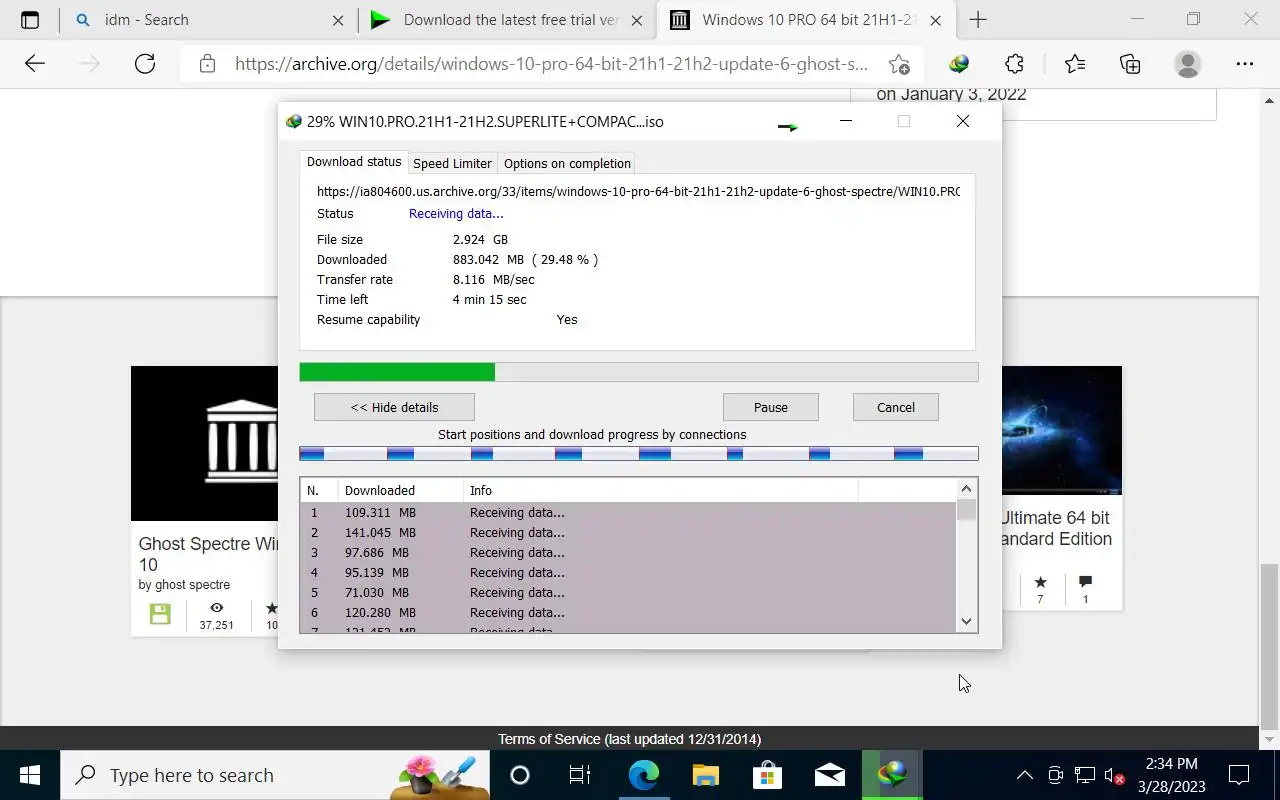1280x800 pixels.
Task: Click the connections progress segment bar
Action: (x=639, y=454)
